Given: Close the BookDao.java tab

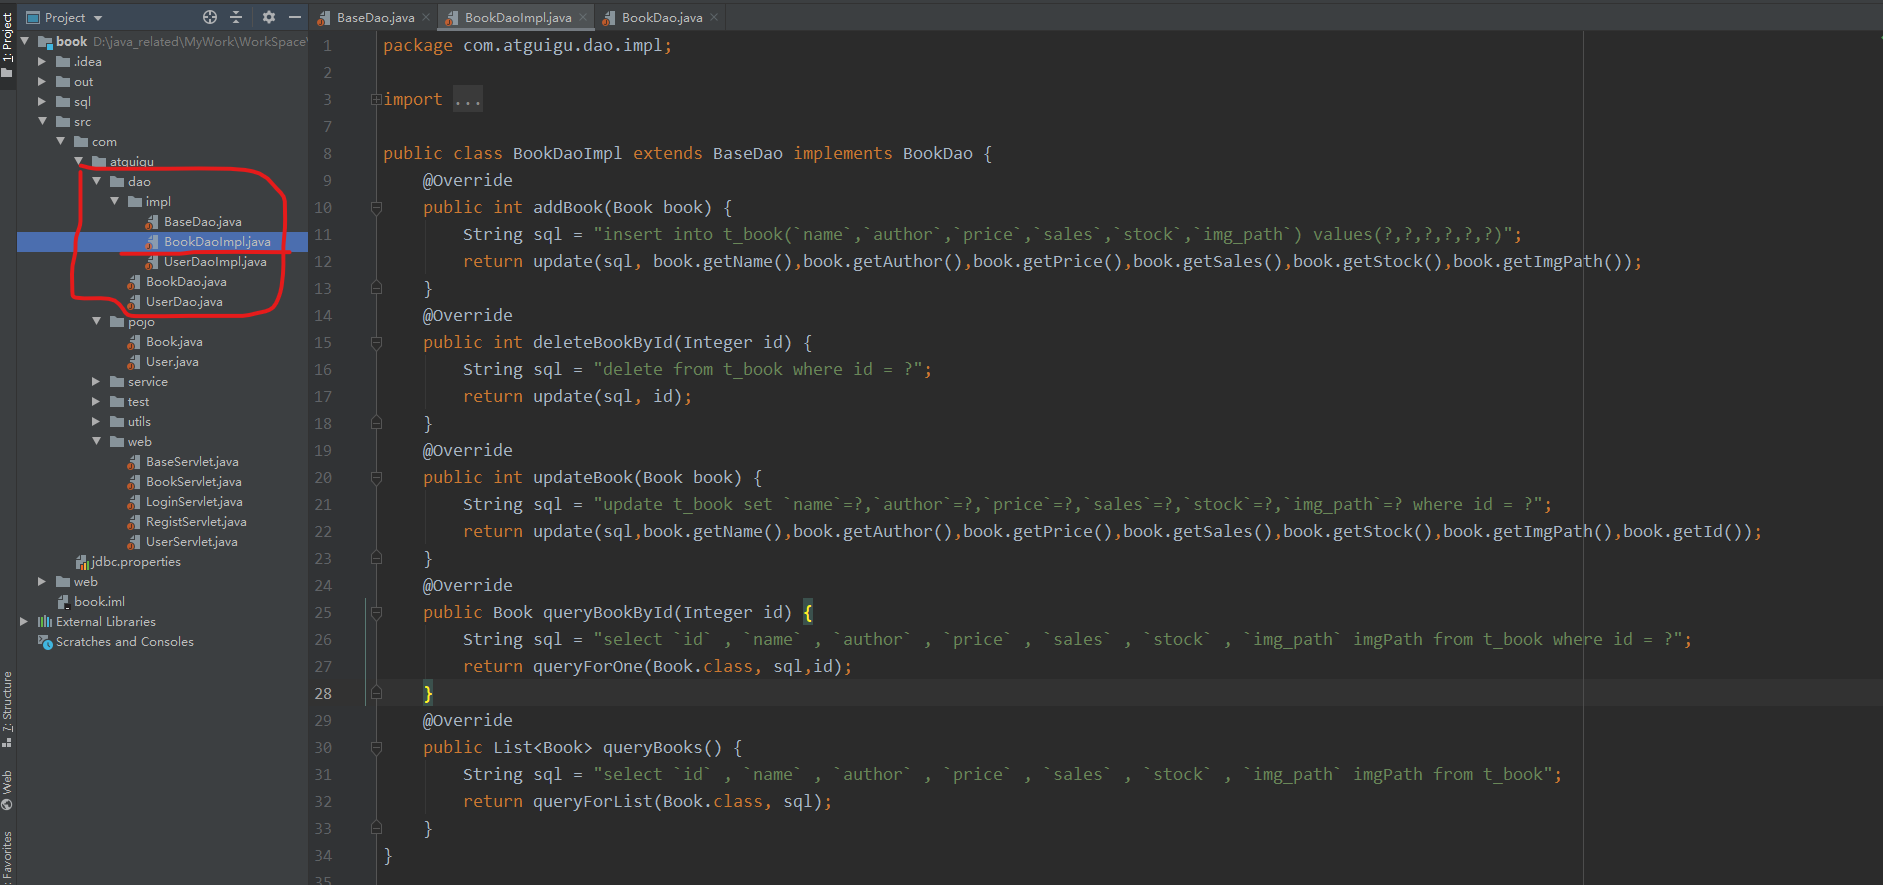Looking at the screenshot, I should [713, 17].
